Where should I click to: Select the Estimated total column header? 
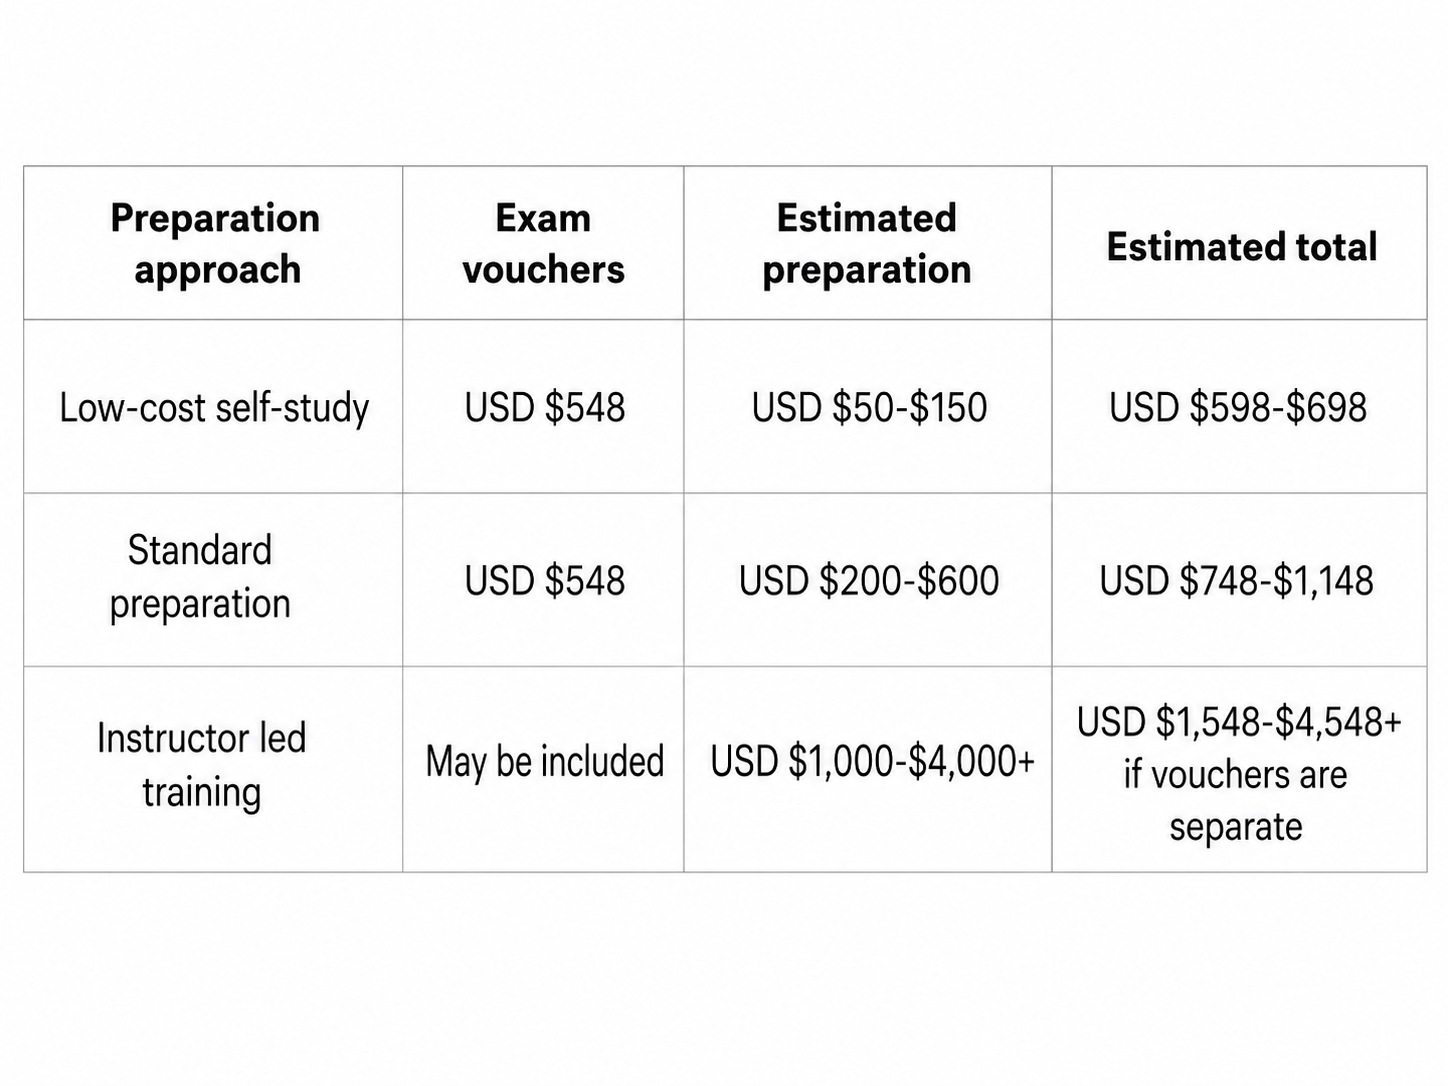[1239, 243]
